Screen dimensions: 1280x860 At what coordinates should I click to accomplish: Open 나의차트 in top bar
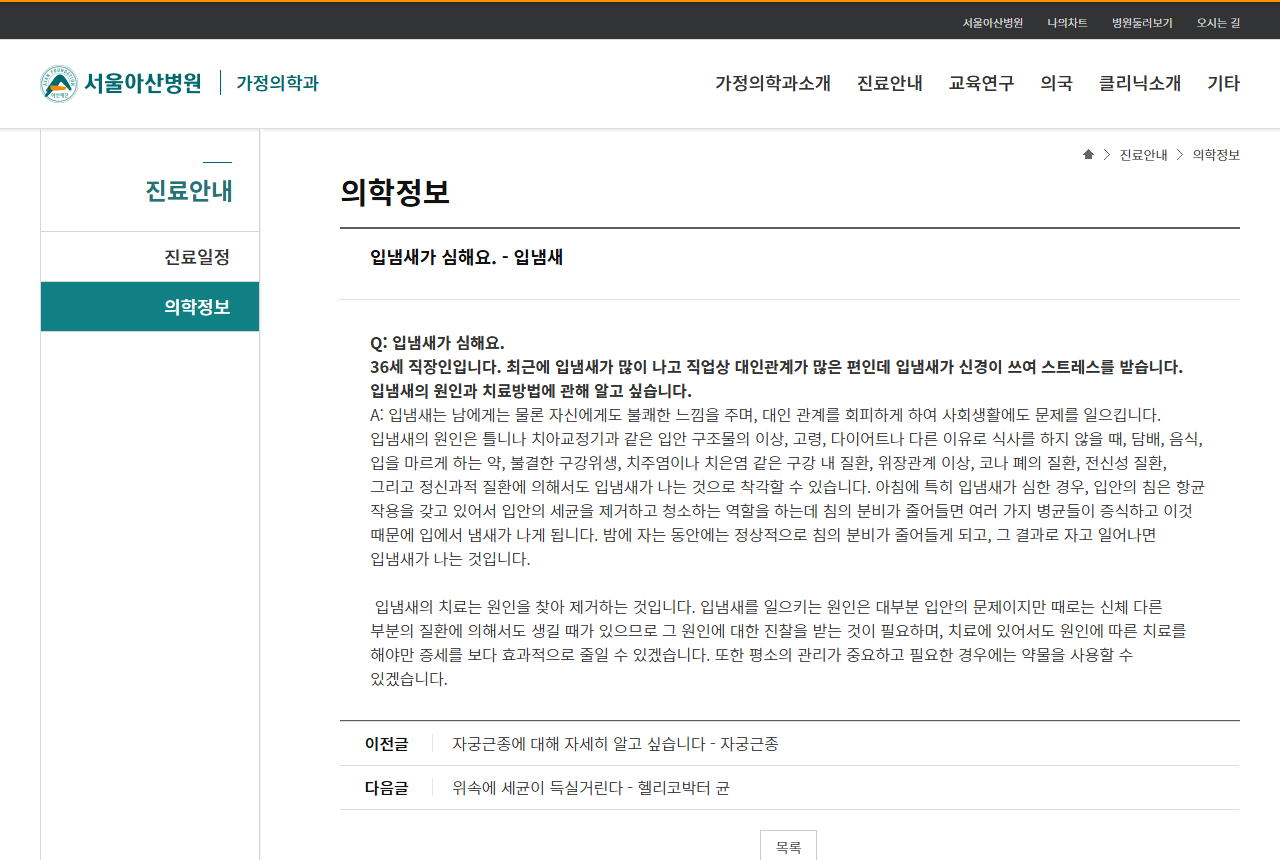coord(1067,22)
